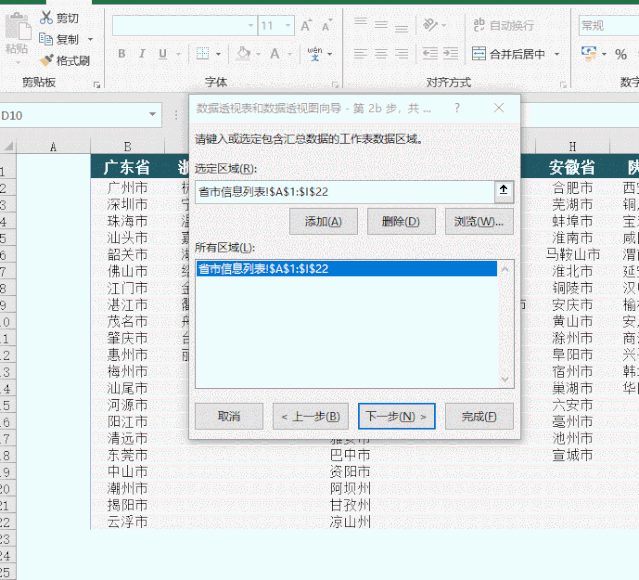Open Clipboard group dialog launcher
Image resolution: width=639 pixels, height=580 pixels.
point(97,84)
